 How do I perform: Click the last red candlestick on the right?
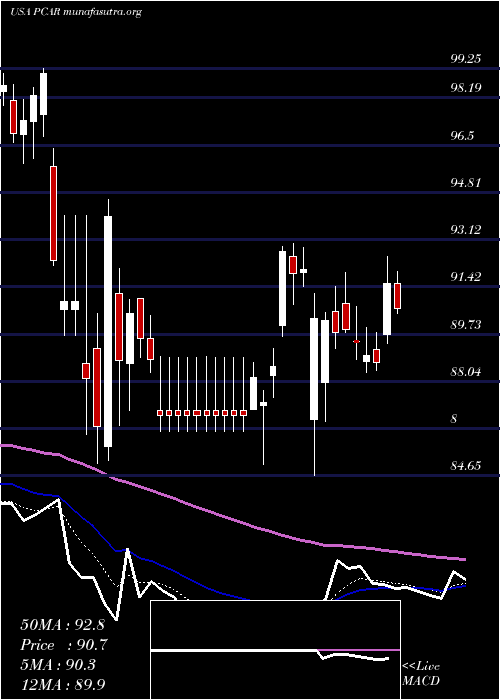click(x=397, y=295)
